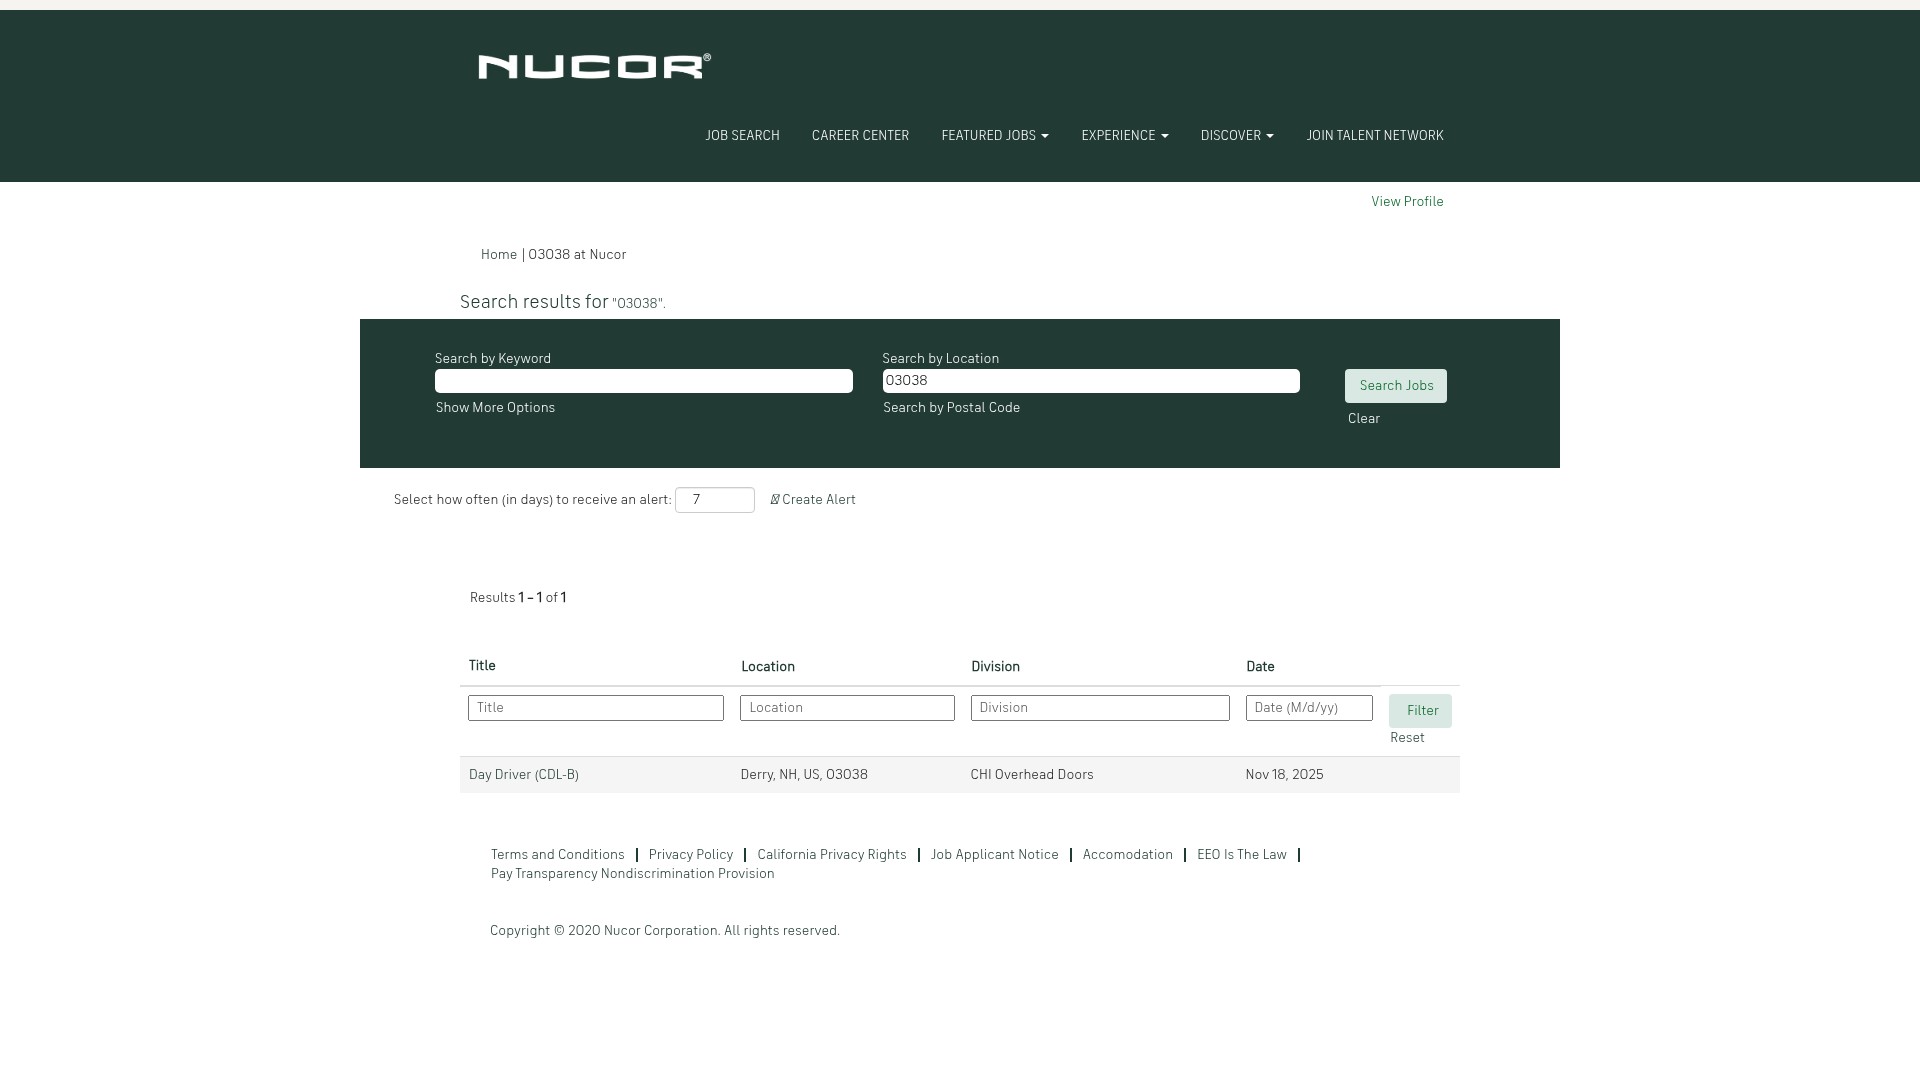Sort results by Division column

coord(995,667)
